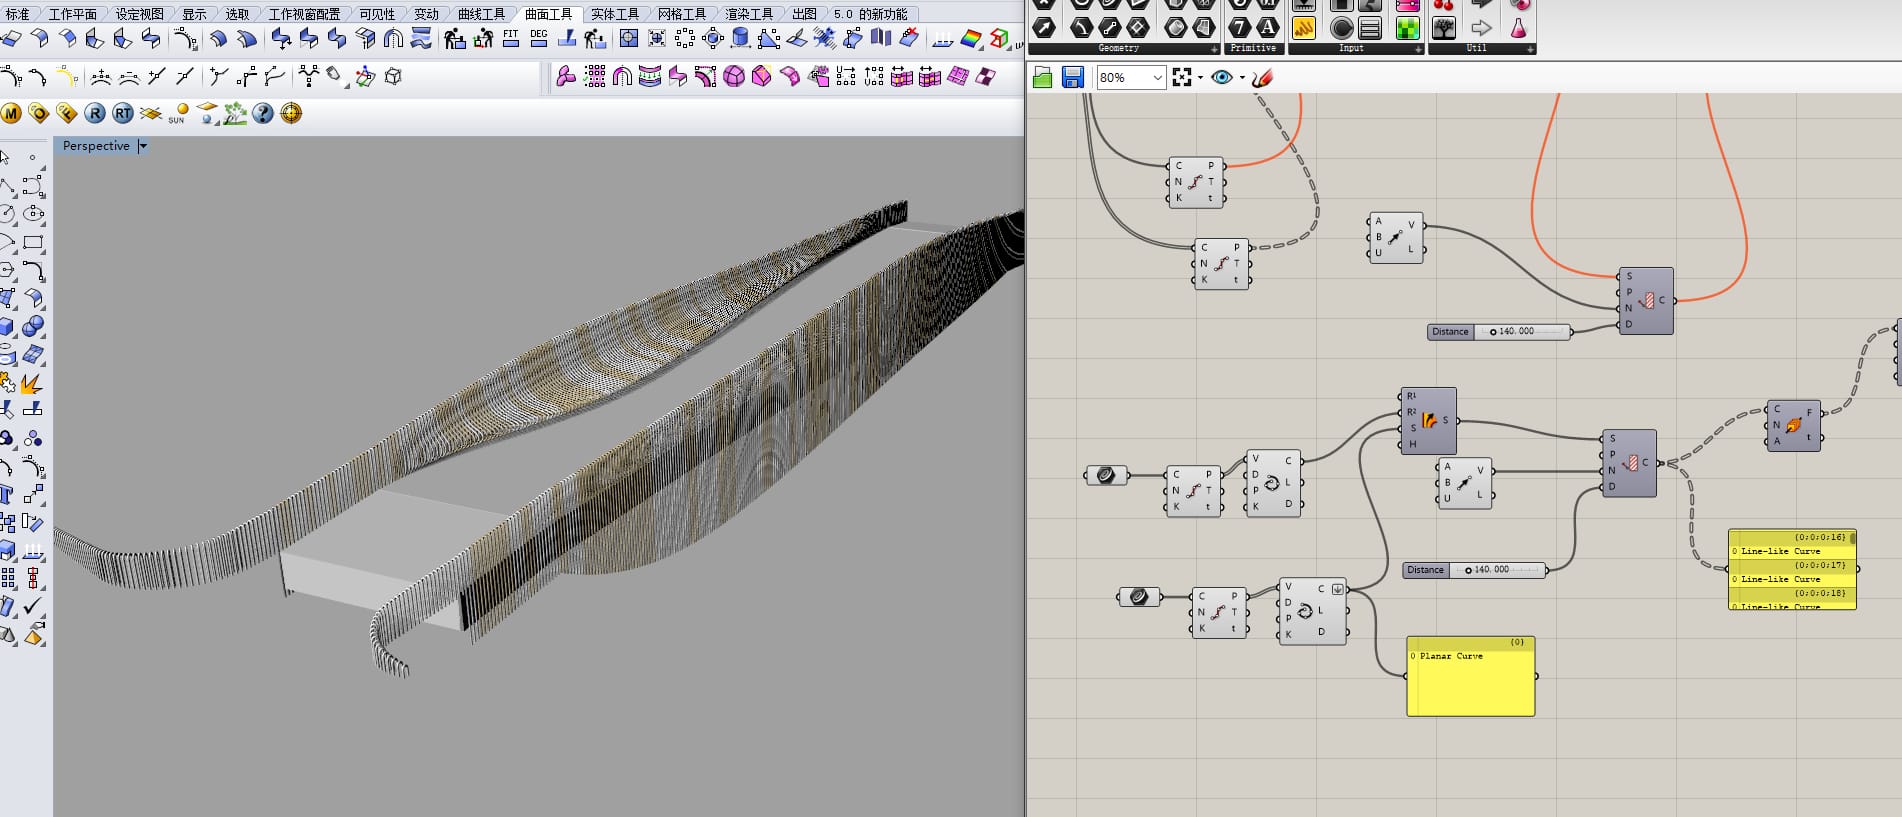Adjust the lower Distance 140.000 slider
This screenshot has height=817, width=1902.
click(1474, 570)
